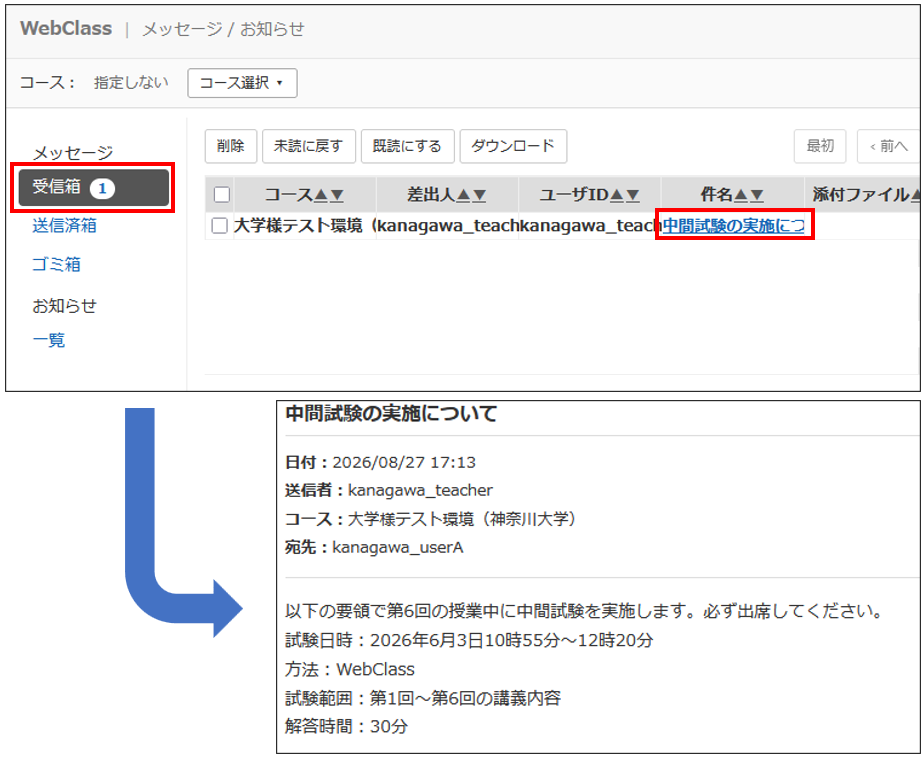Click the 試験日時 line in message body
Image resolution: width=924 pixels, height=759 pixels.
point(469,640)
